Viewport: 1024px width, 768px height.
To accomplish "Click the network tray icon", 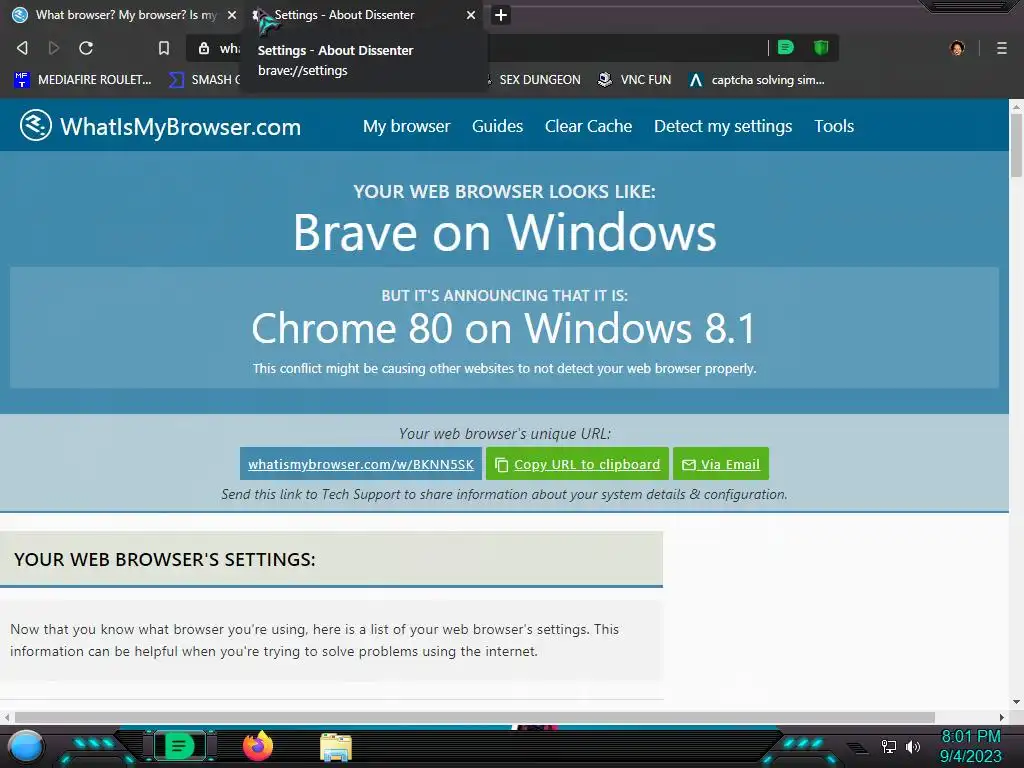I will coord(889,746).
